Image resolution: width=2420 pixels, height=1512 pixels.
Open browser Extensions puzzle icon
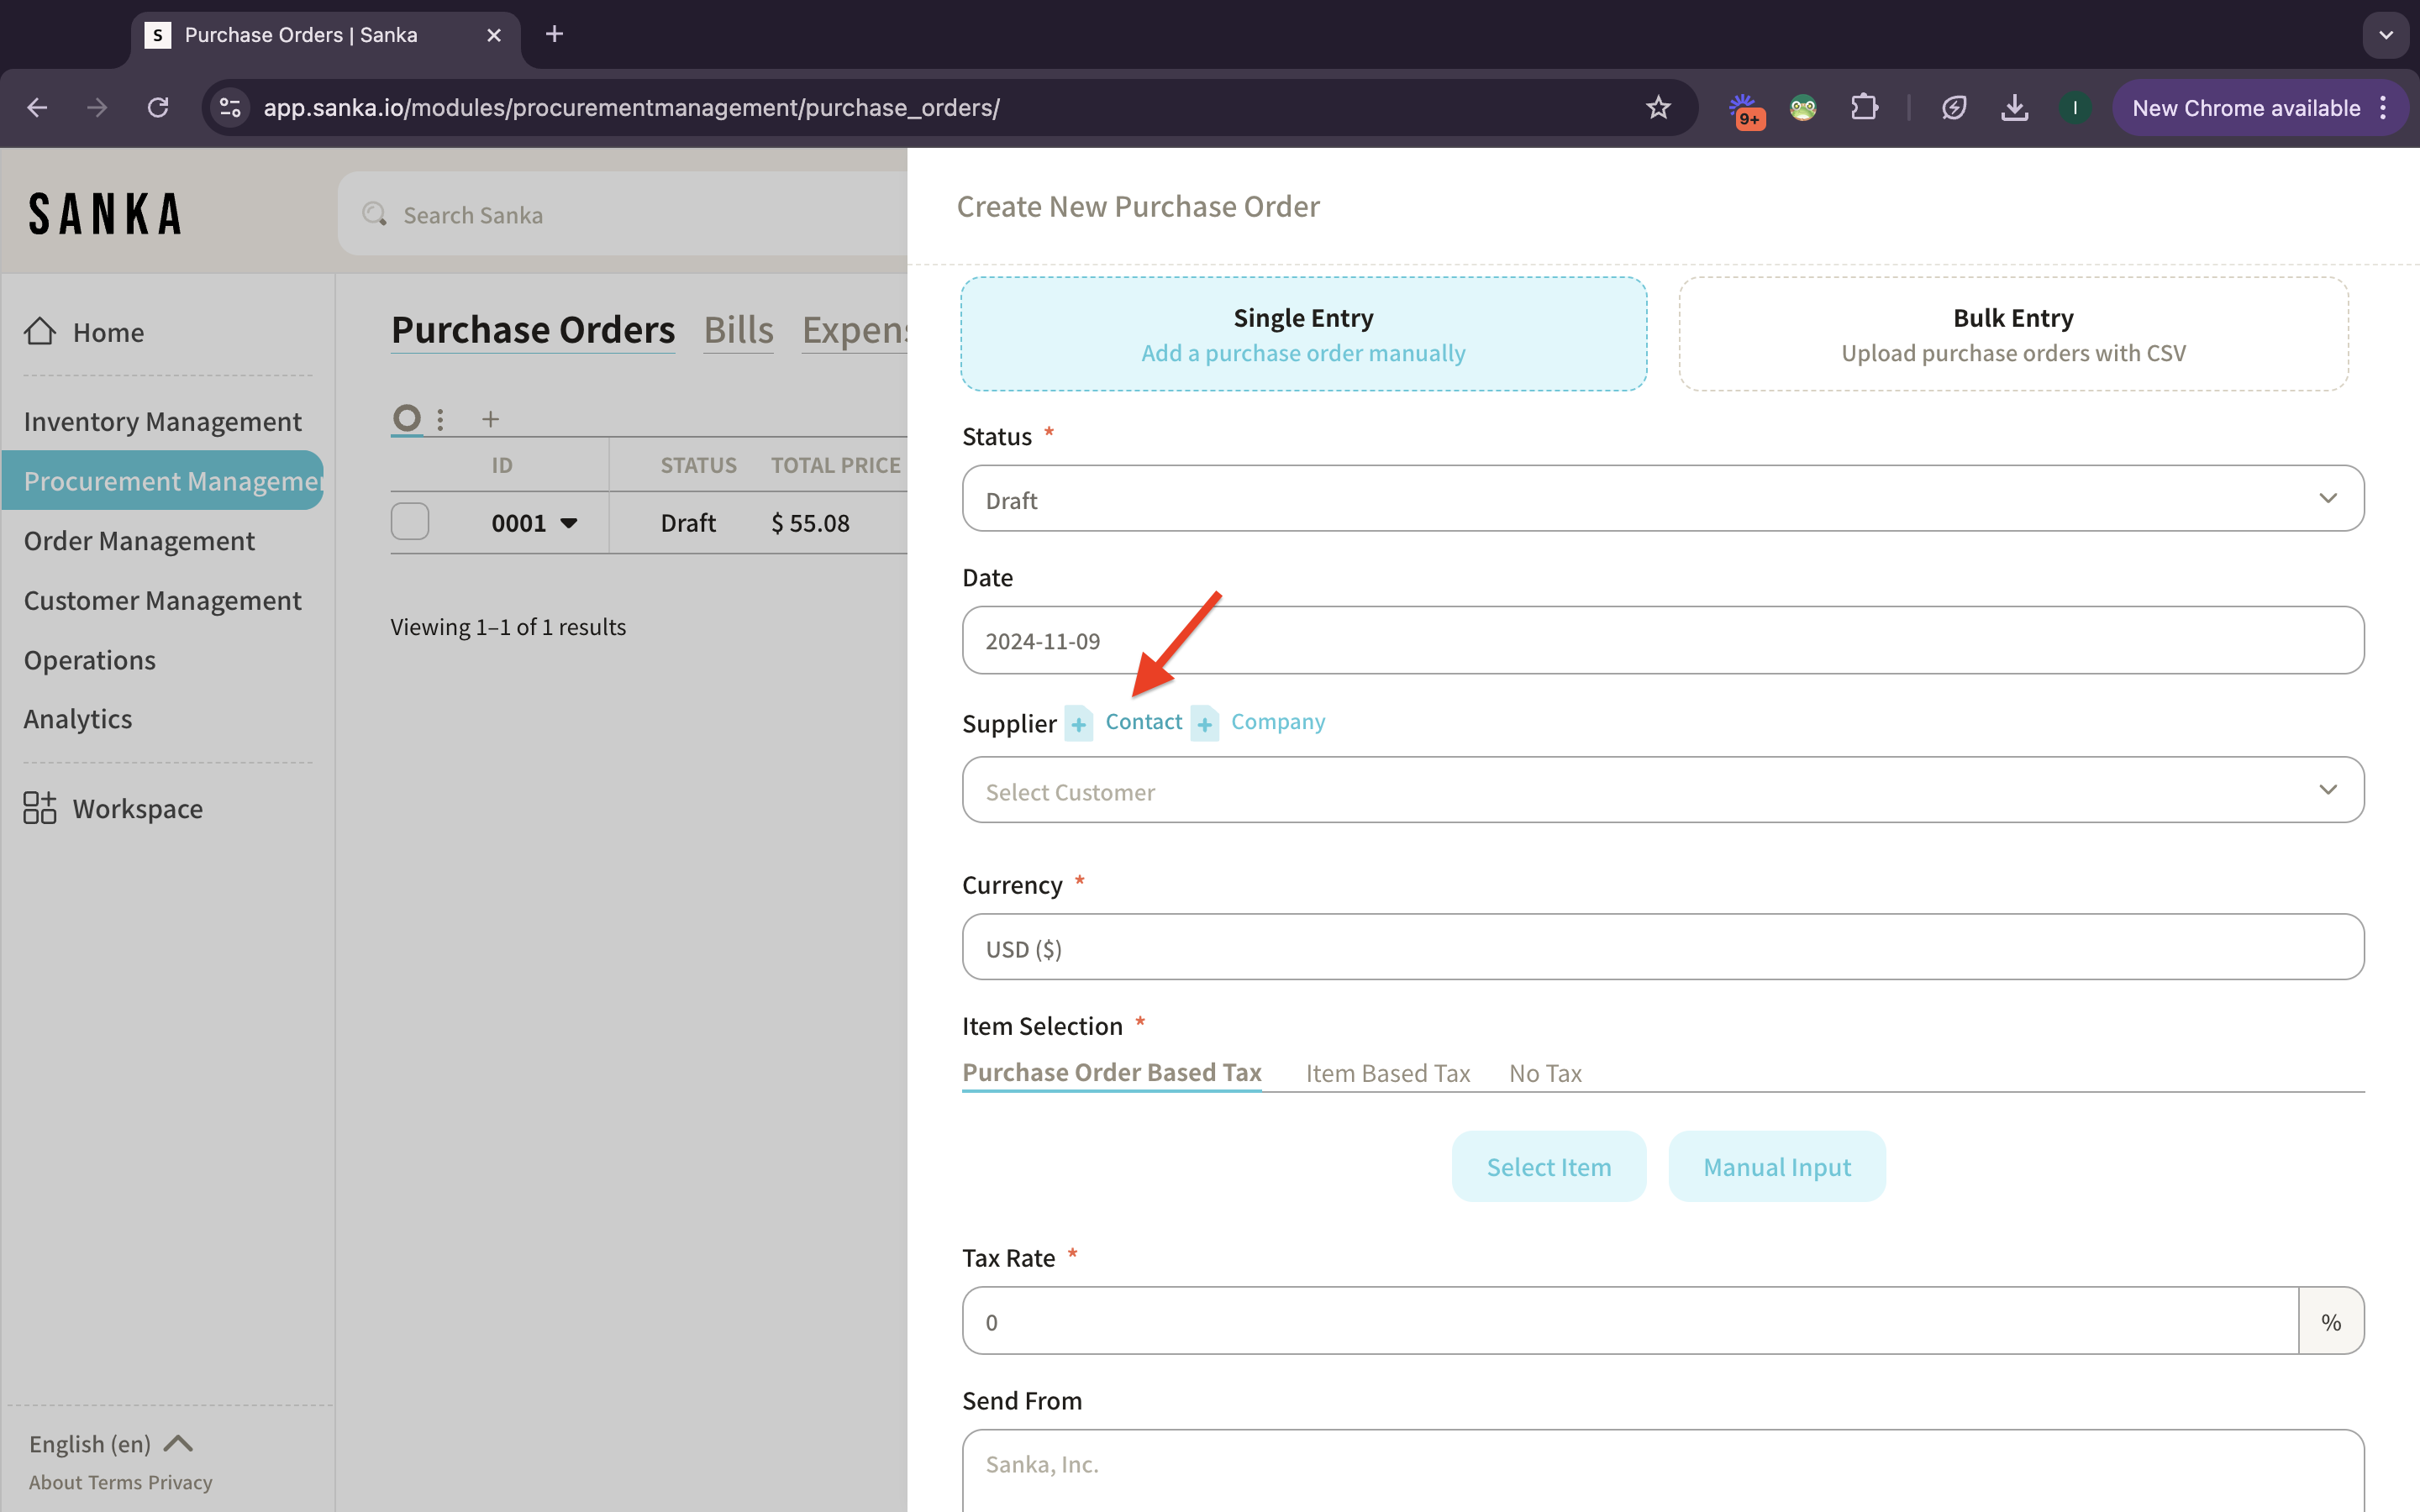pos(1864,108)
